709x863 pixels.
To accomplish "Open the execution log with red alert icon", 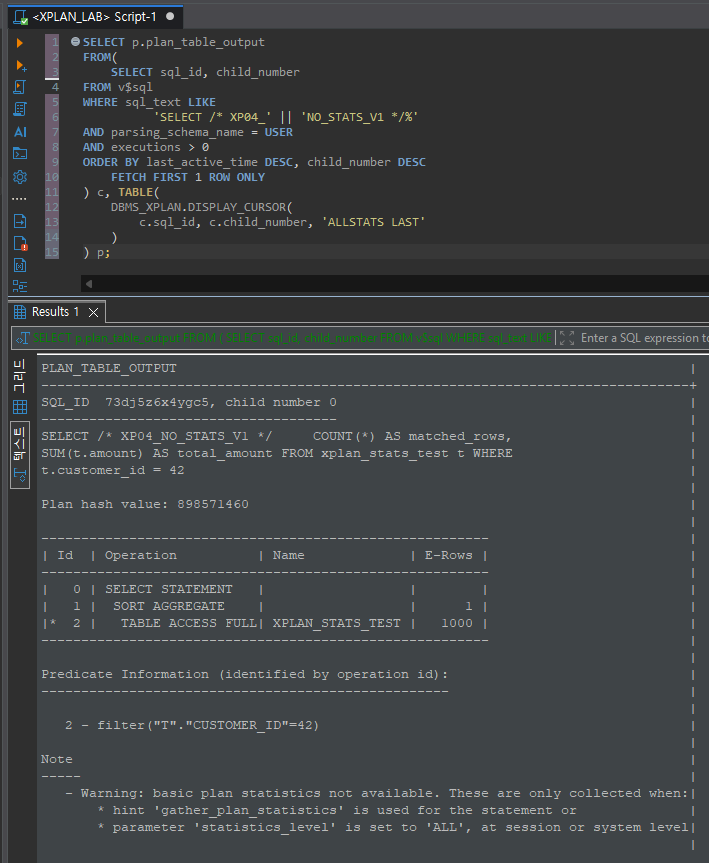I will tap(20, 243).
